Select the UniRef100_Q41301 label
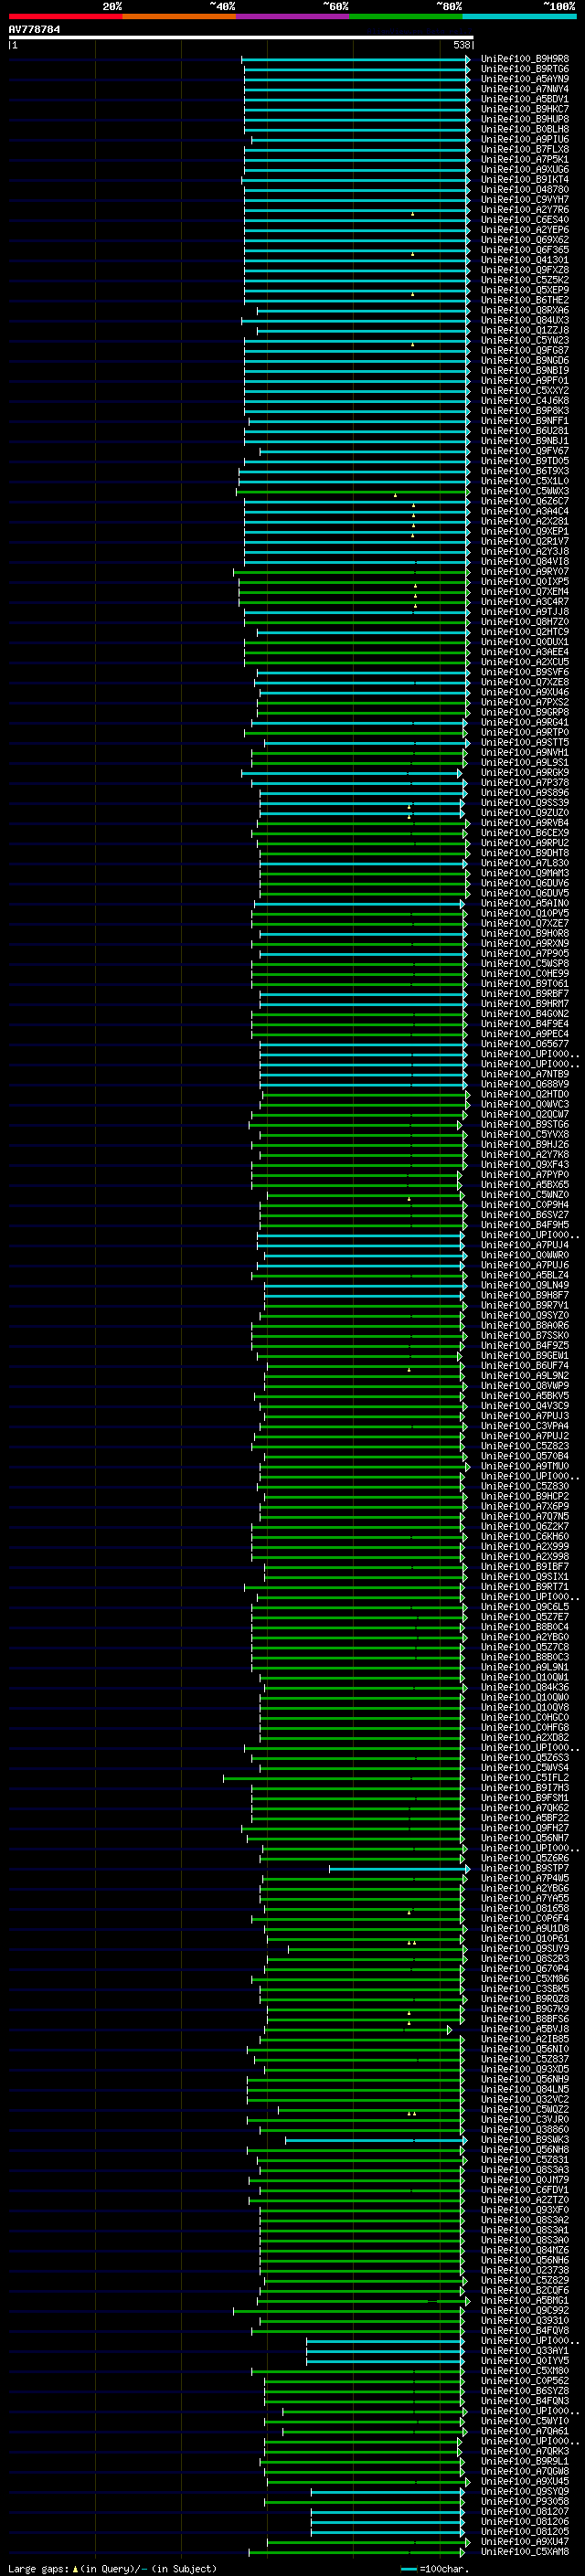Viewport: 585px width, 2576px height. tap(525, 260)
